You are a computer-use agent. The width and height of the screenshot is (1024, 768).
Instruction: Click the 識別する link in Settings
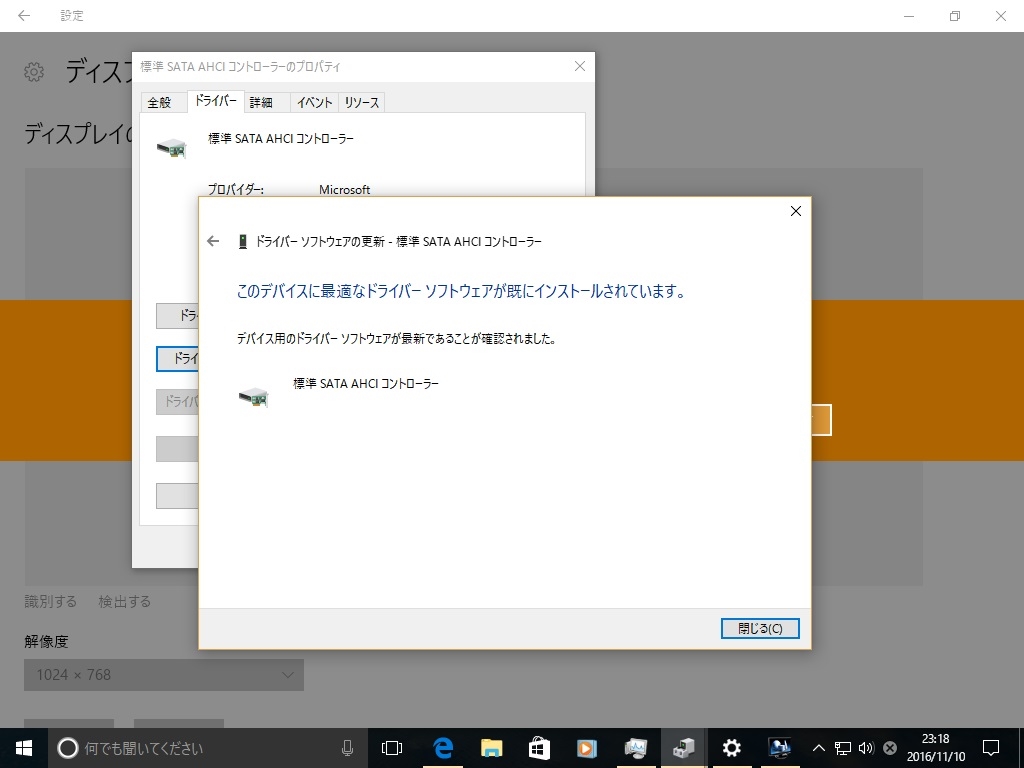point(50,601)
